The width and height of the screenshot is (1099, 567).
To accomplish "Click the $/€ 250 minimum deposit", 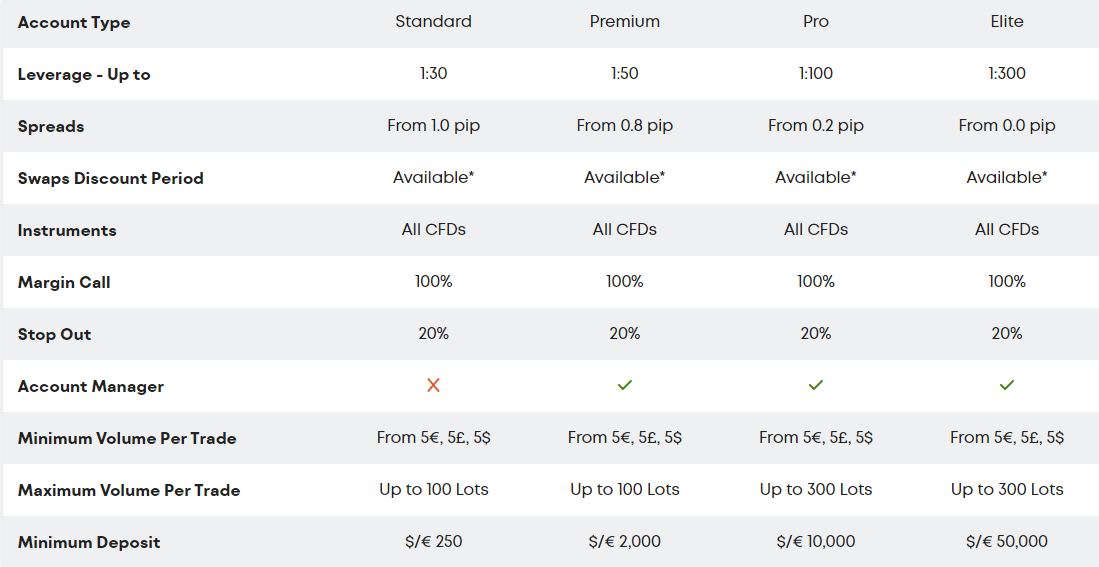I will (x=433, y=542).
